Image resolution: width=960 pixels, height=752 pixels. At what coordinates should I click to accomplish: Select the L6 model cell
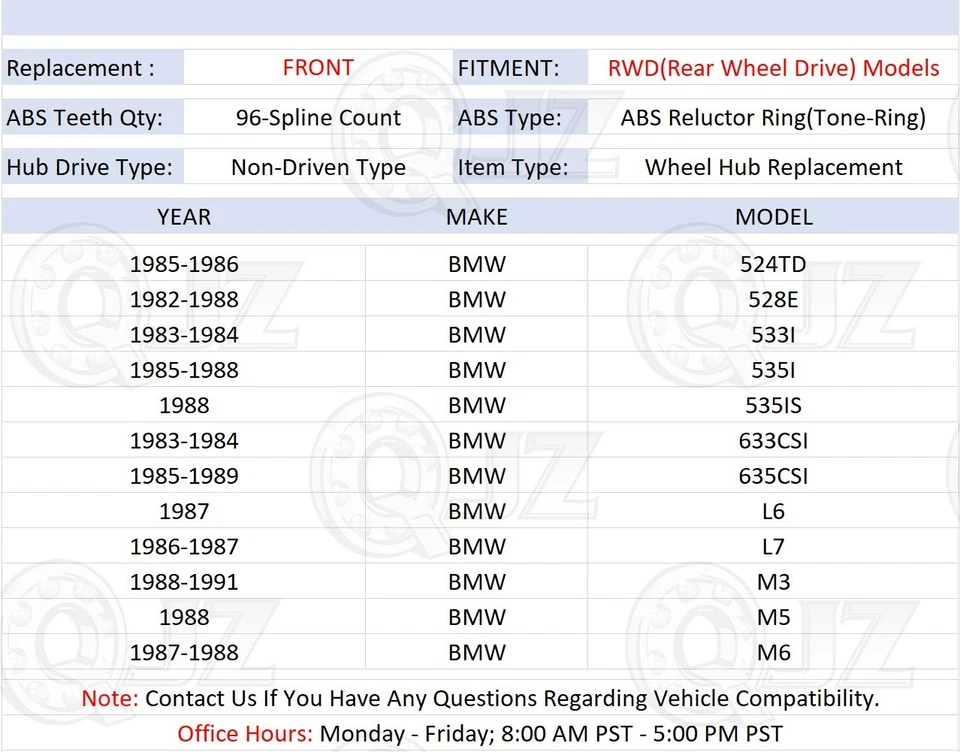tap(773, 511)
